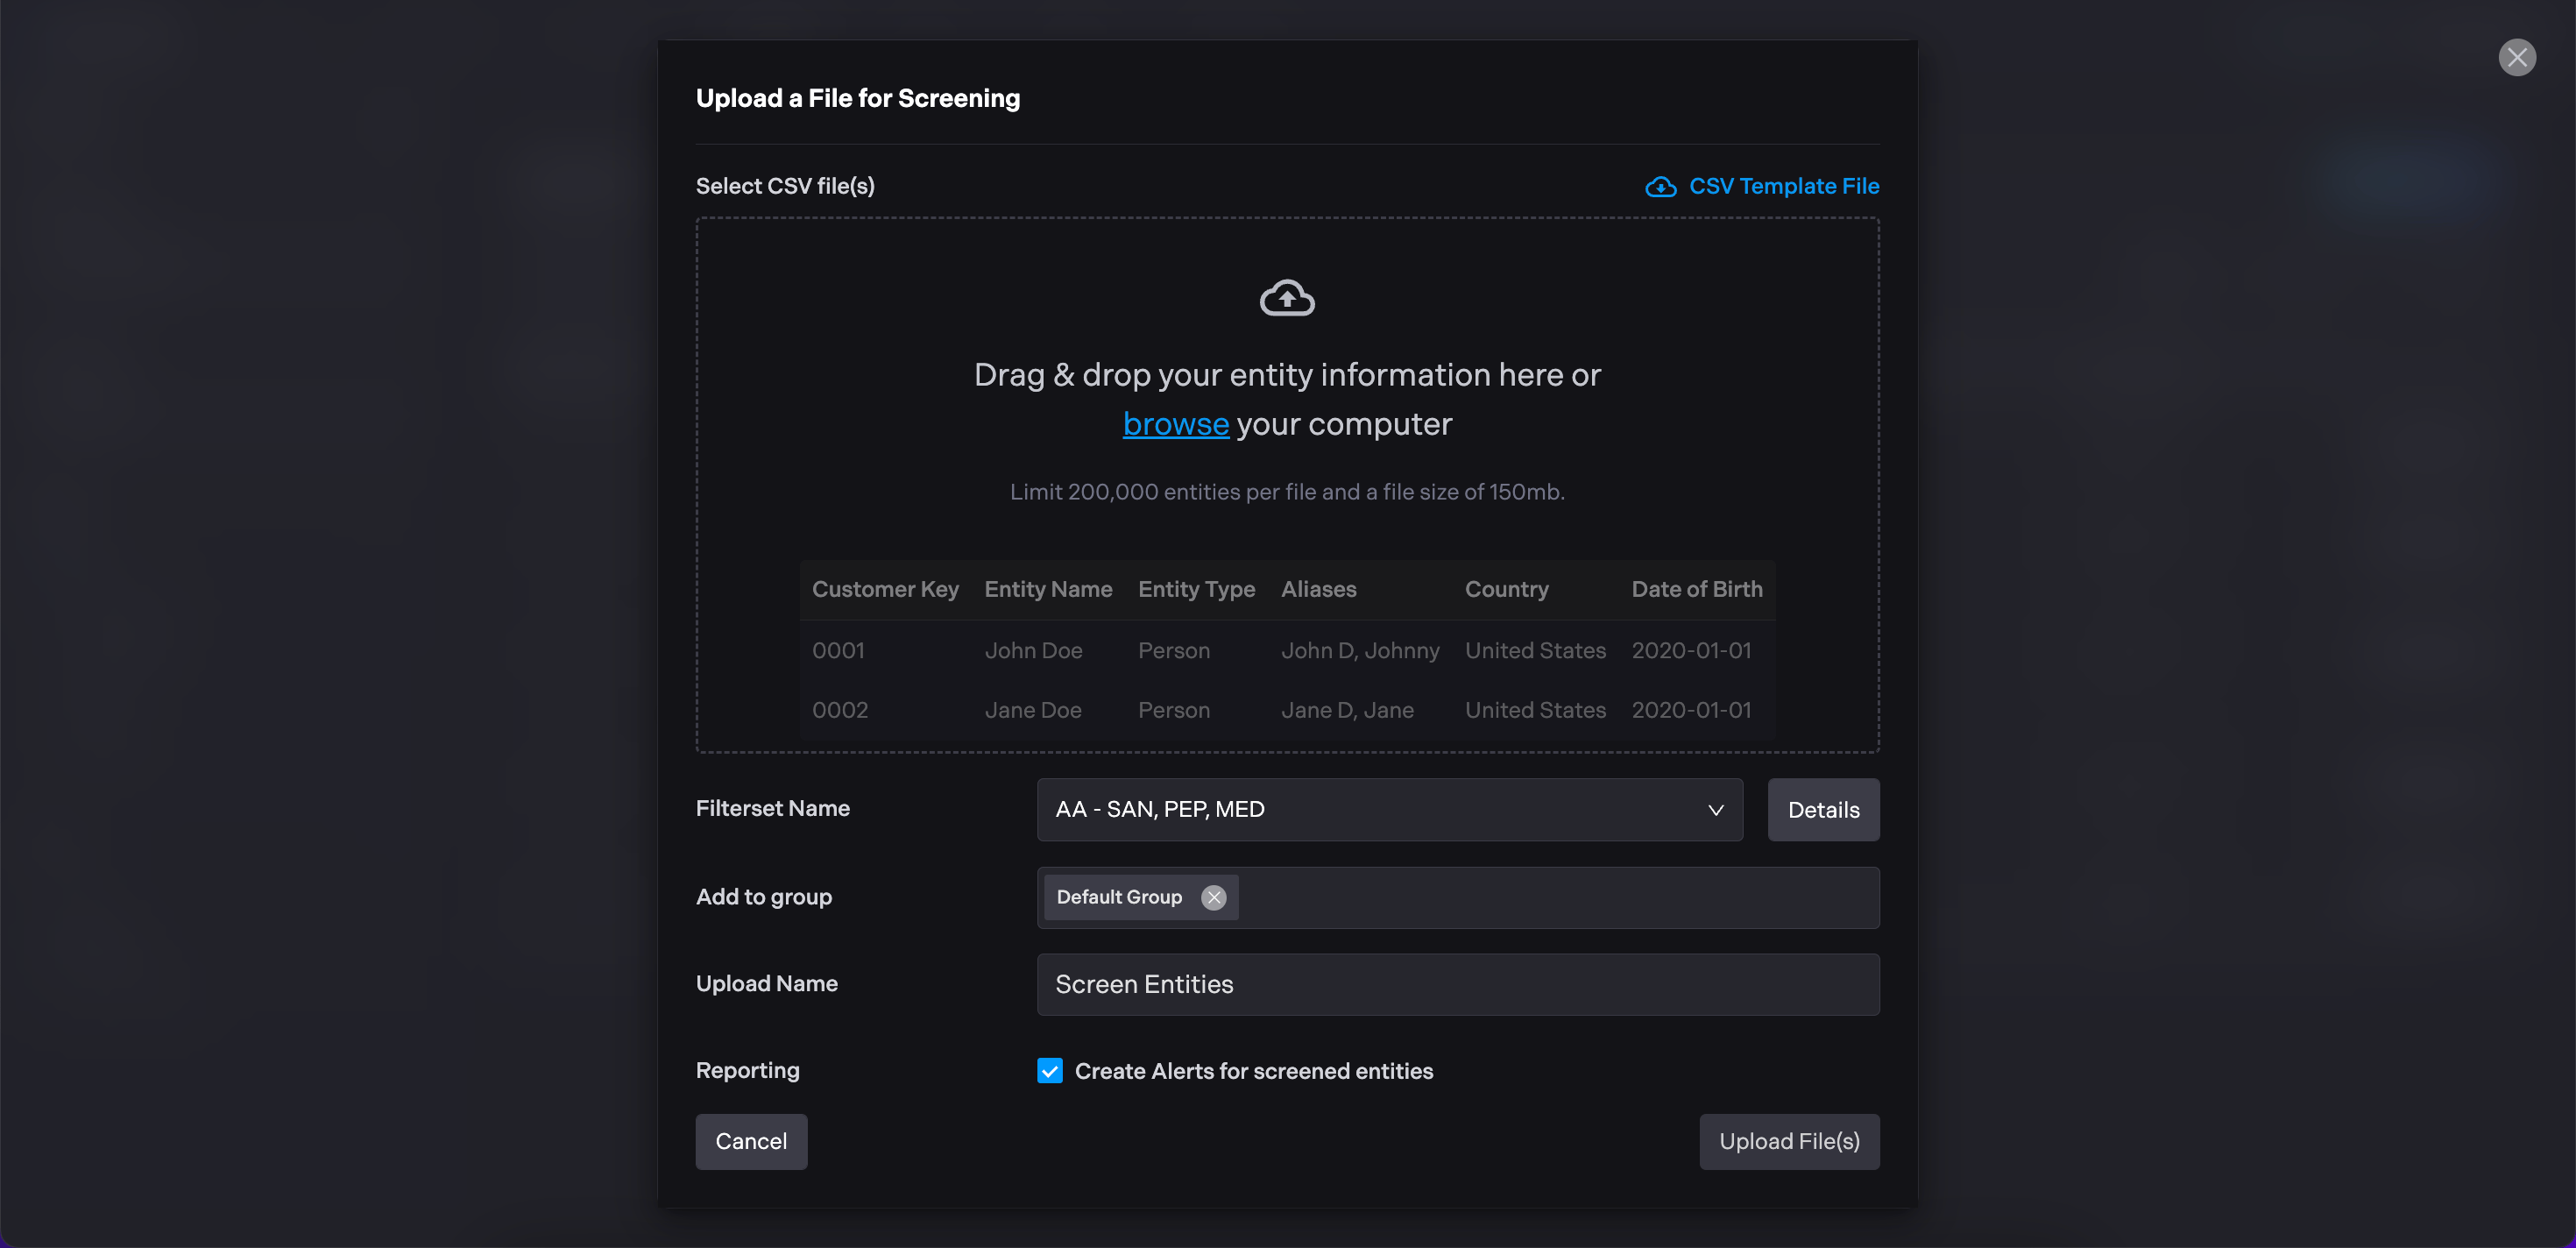
Task: Click the cloud download icon beside CSV Template
Action: pos(1660,187)
